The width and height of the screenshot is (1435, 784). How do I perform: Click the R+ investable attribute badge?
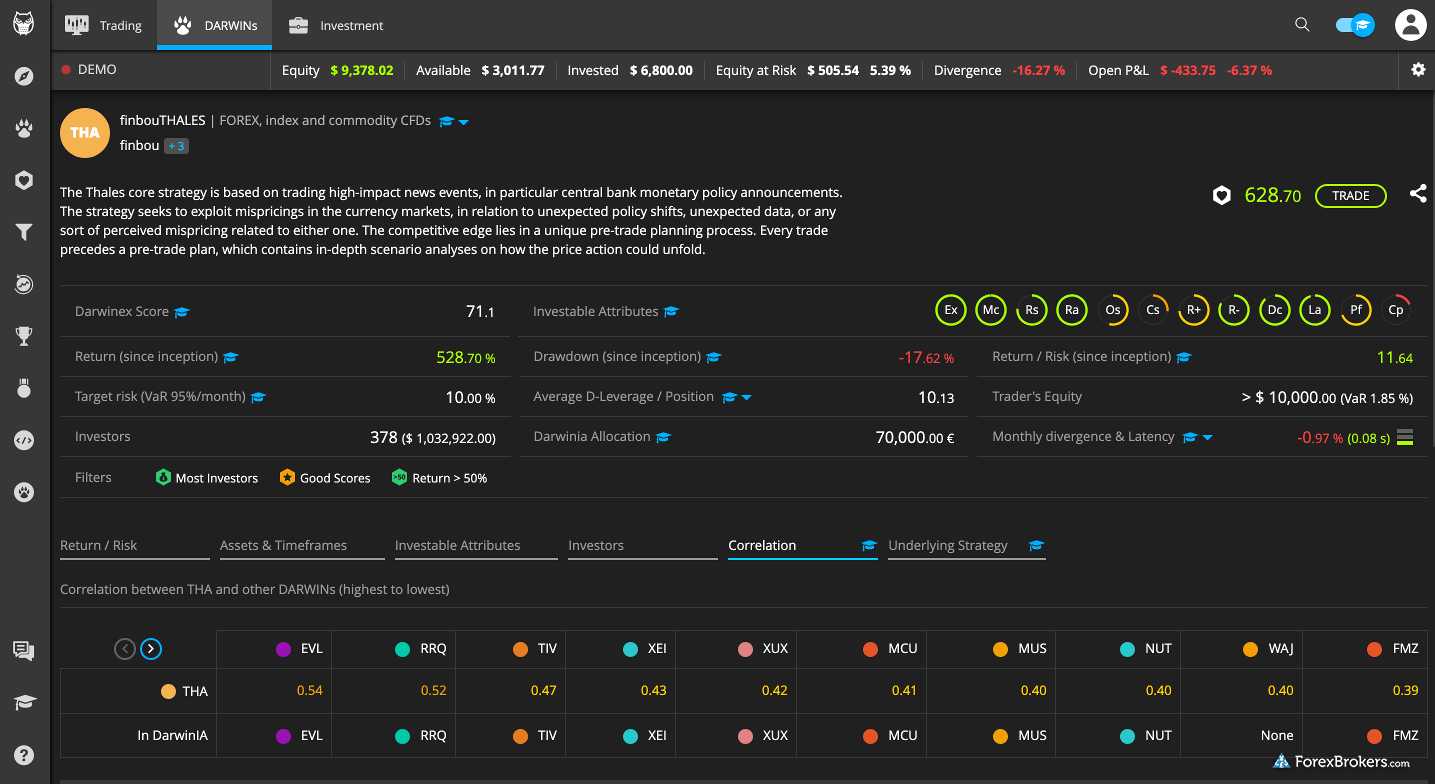(1194, 310)
